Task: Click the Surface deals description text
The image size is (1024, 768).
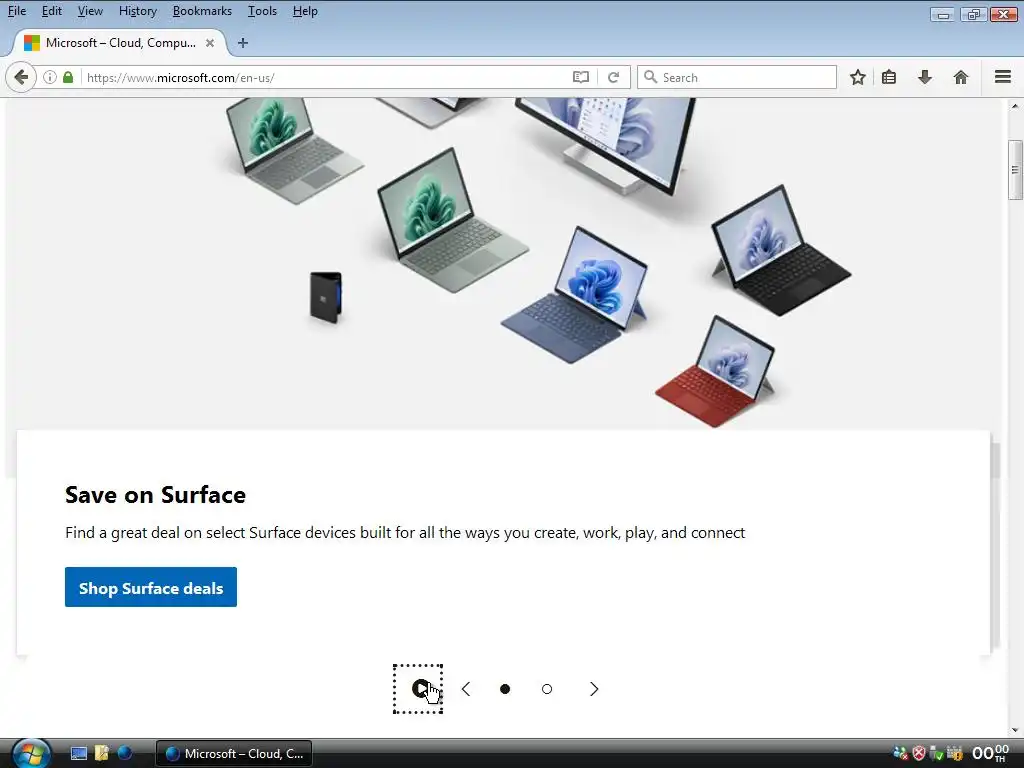Action: pyautogui.click(x=405, y=533)
